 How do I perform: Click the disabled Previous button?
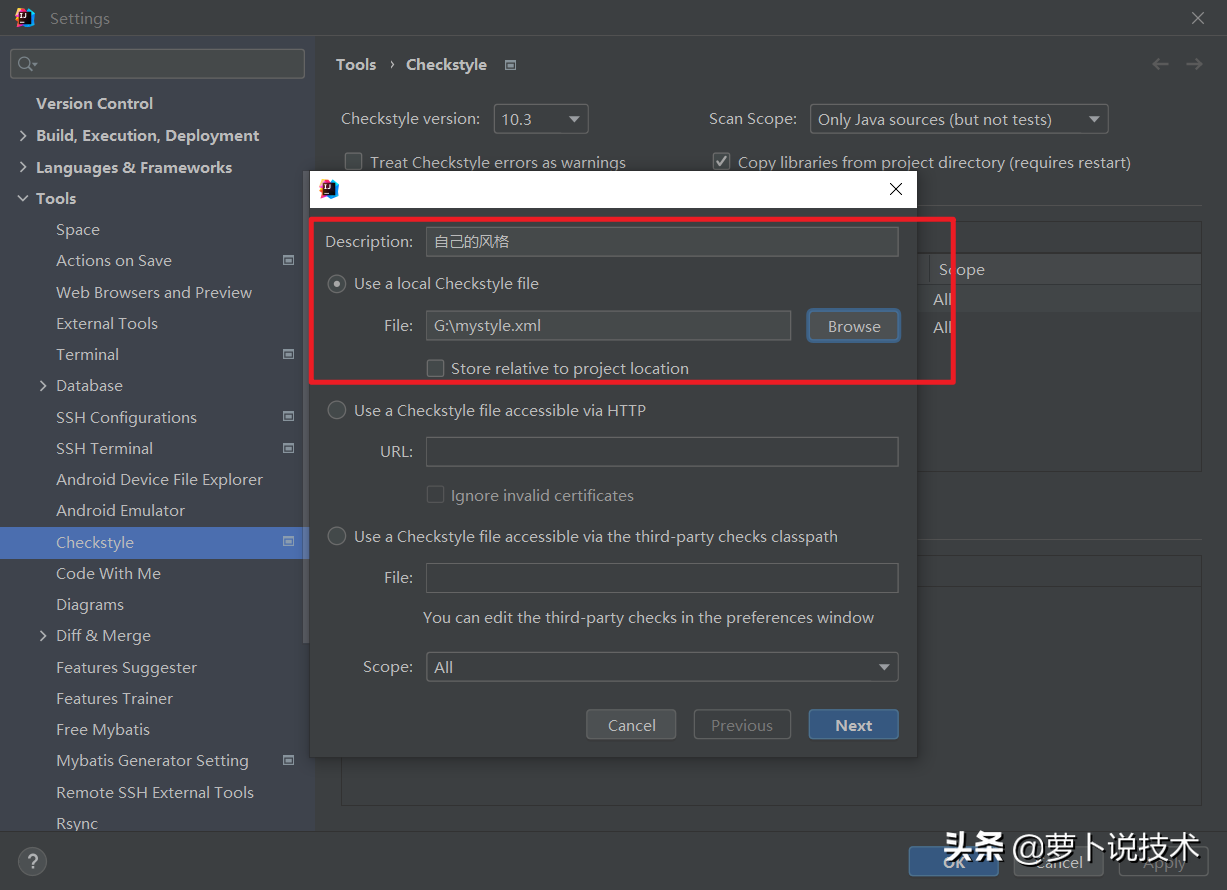click(742, 725)
